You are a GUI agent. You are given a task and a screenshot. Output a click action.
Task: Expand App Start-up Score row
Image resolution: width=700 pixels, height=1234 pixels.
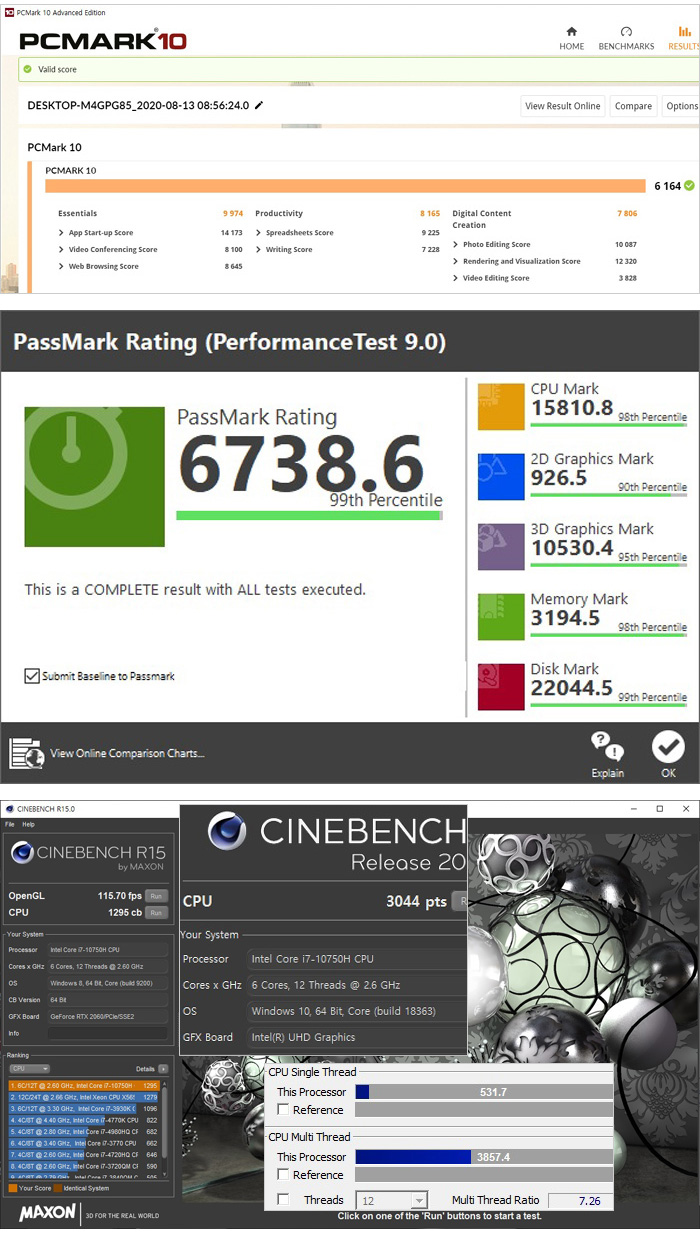click(x=60, y=233)
